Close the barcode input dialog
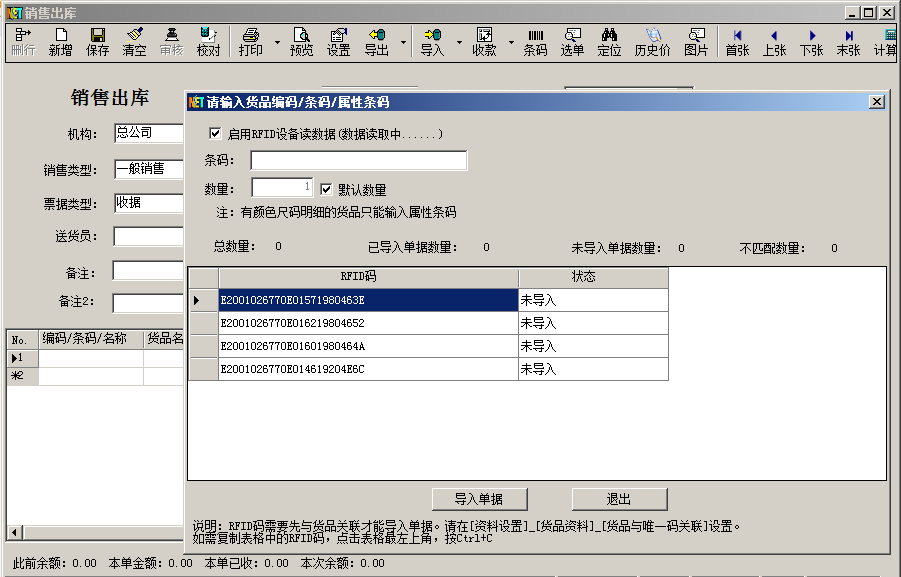Viewport: 901px width, 577px height. point(876,102)
